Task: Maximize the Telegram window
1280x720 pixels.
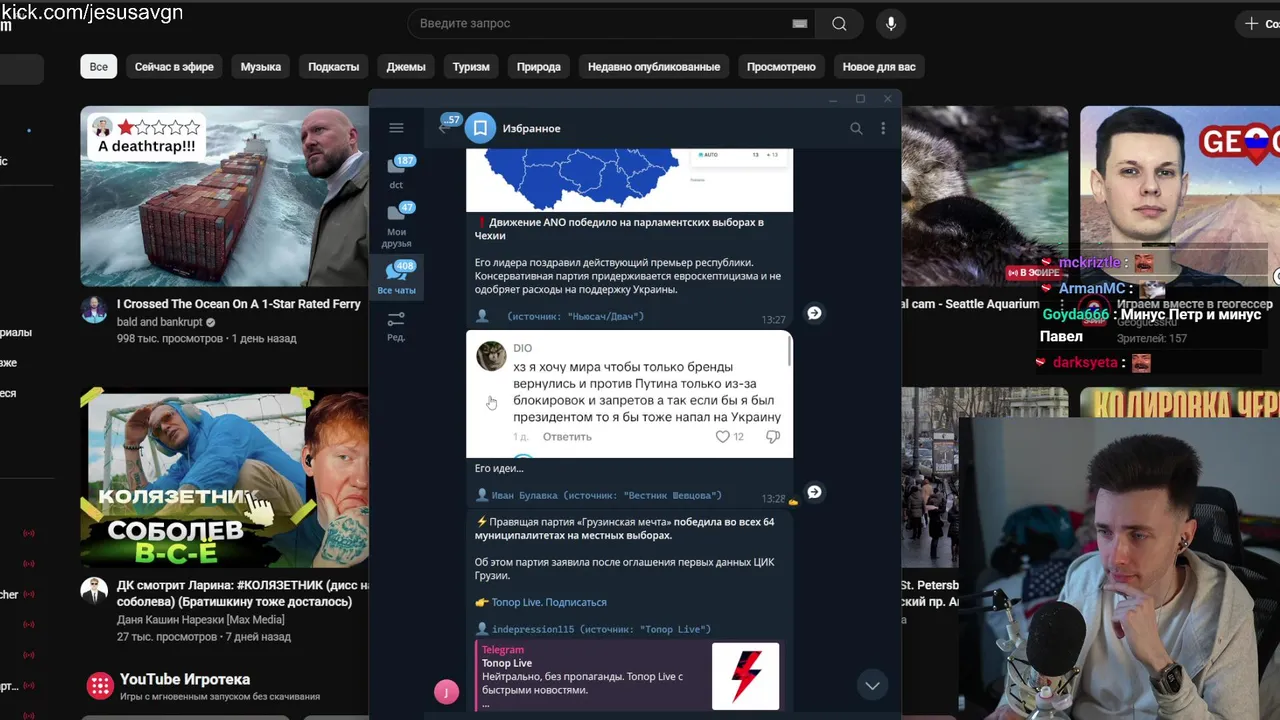Action: click(860, 99)
